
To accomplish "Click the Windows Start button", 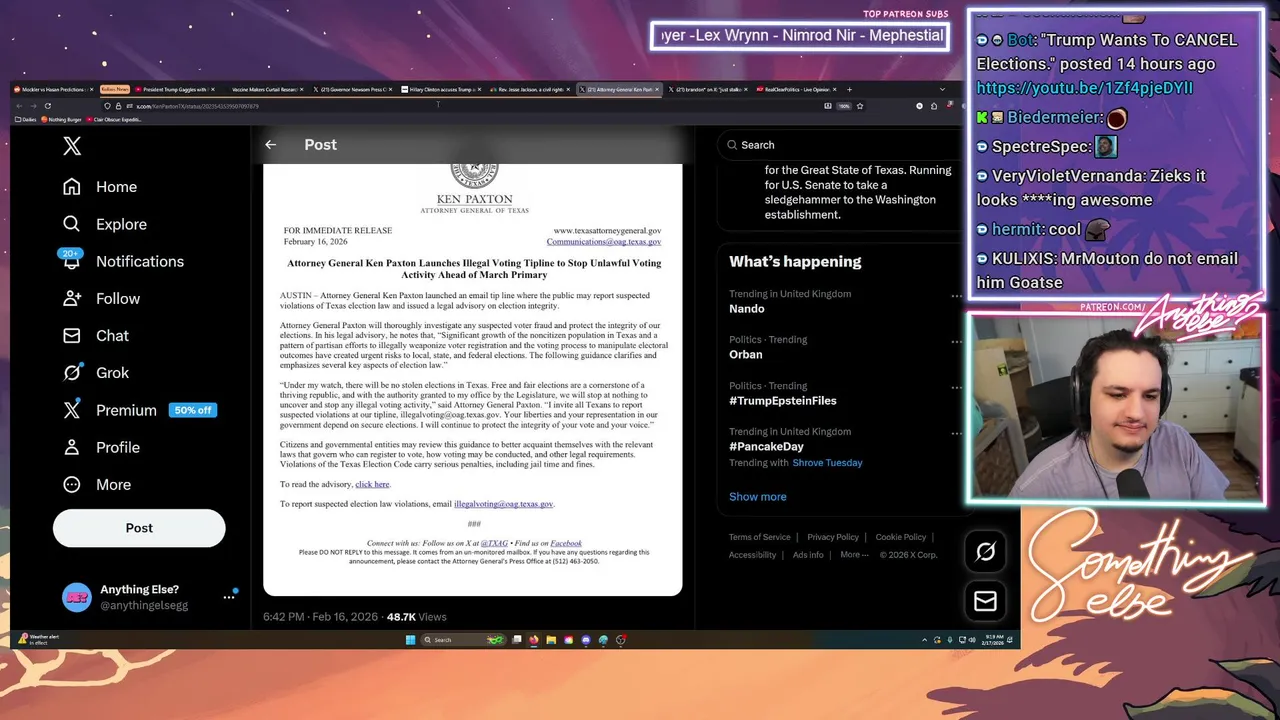I will pyautogui.click(x=410, y=640).
